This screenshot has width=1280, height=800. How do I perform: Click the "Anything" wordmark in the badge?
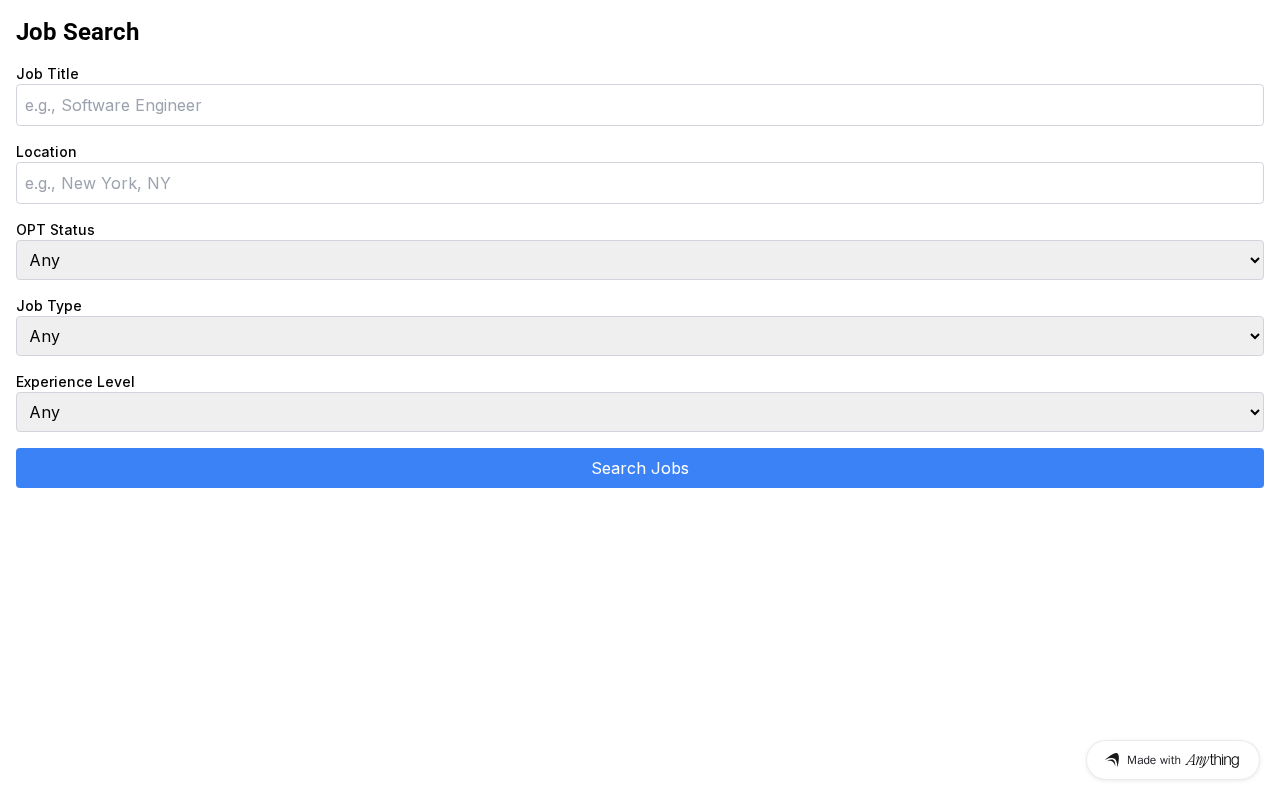[1212, 760]
